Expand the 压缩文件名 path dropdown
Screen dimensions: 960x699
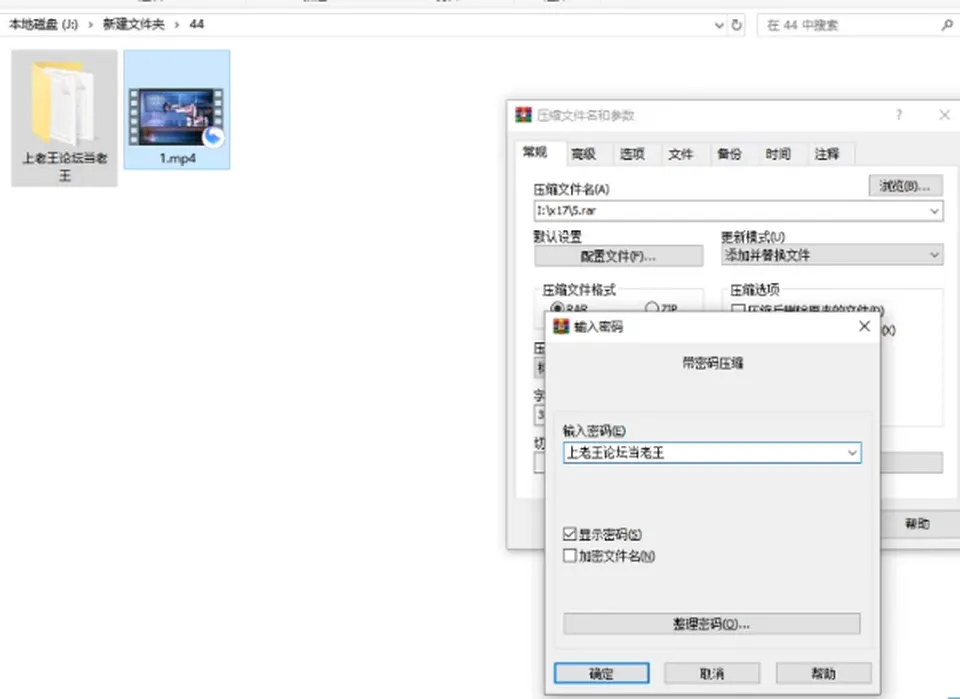(934, 211)
